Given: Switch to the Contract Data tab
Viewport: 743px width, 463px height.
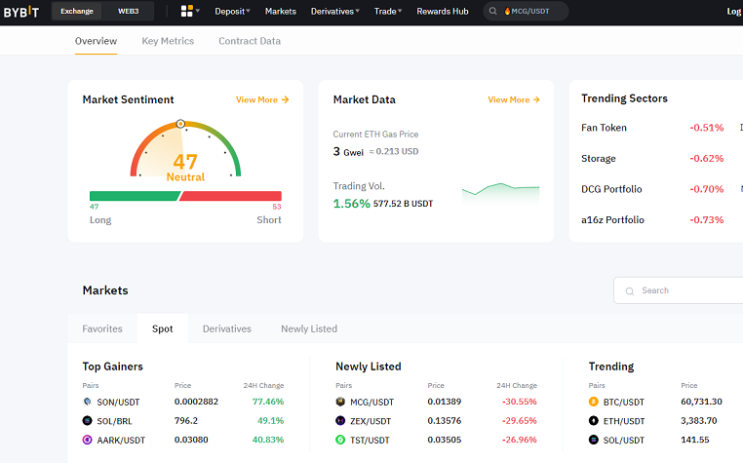Looking at the screenshot, I should tap(249, 41).
